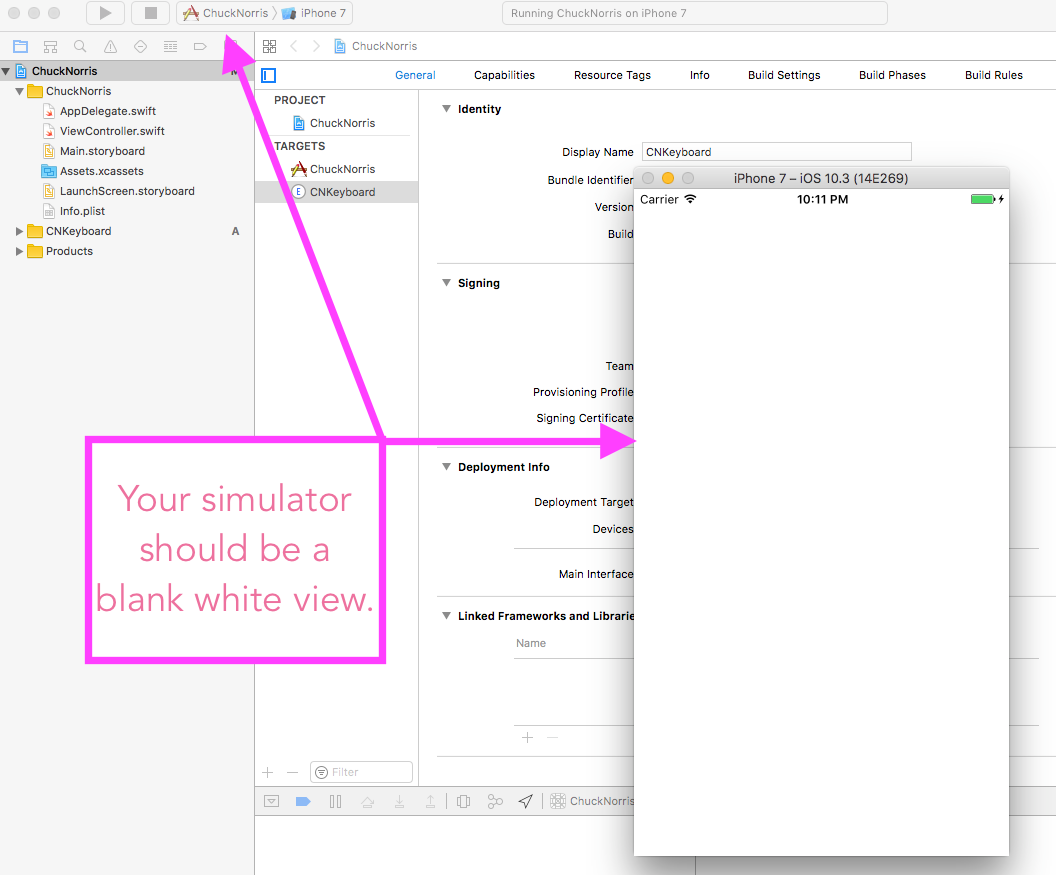The image size is (1056, 875).
Task: Switch to the General tab
Action: [x=415, y=75]
